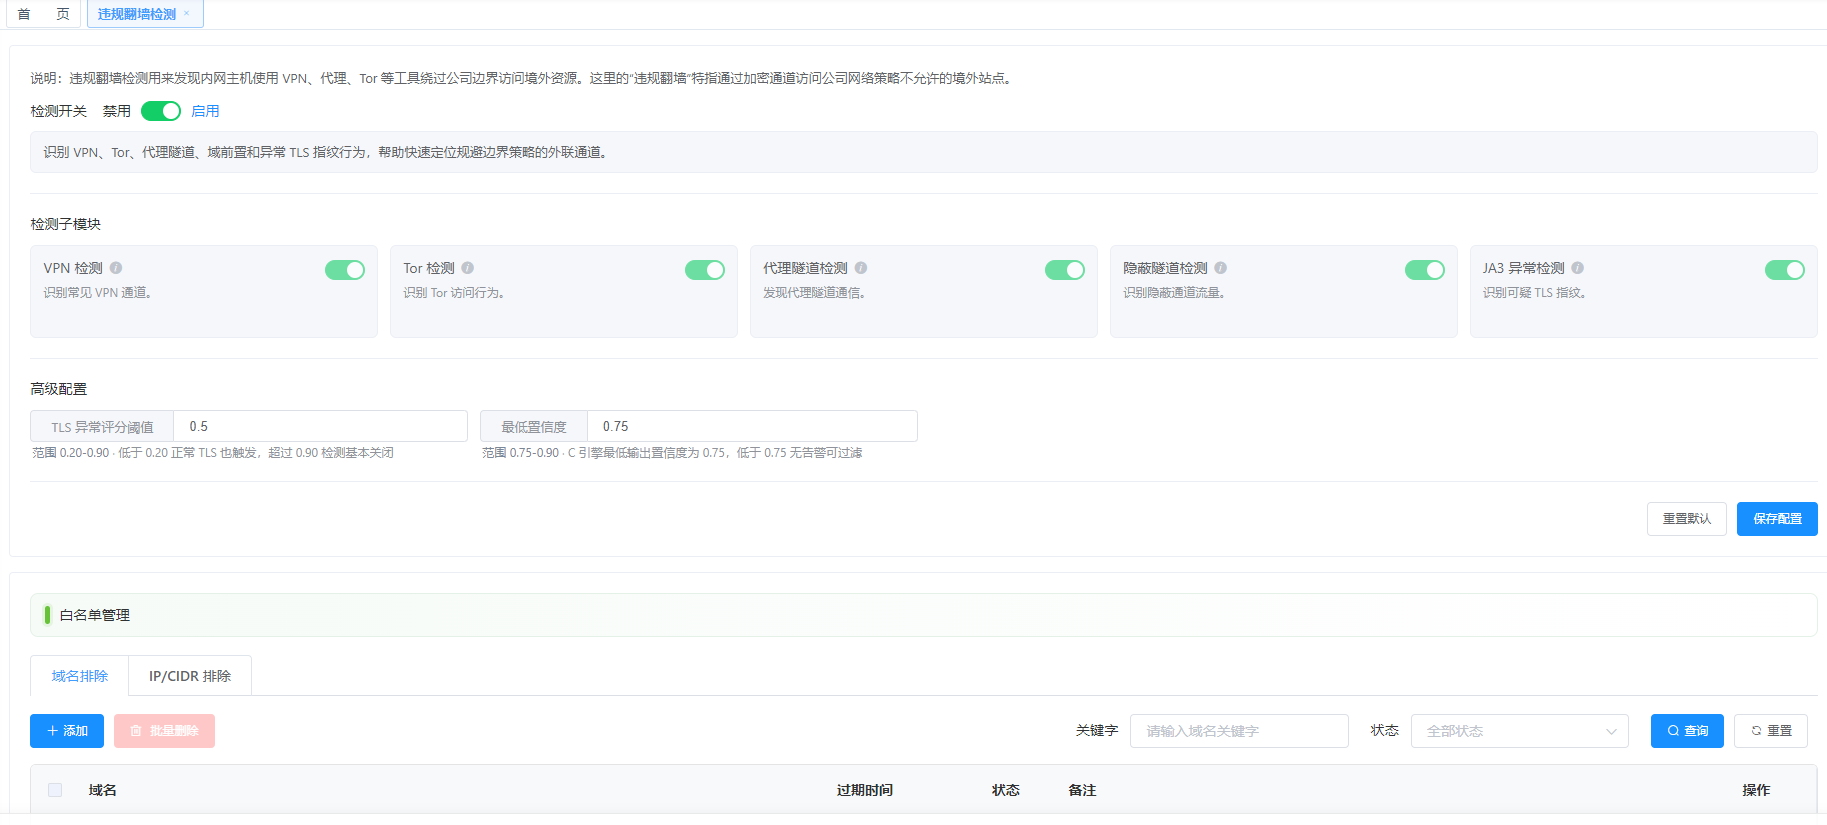Image resolution: width=1827 pixels, height=825 pixels.
Task: Switch to the IP/CIDR 排除 tab
Action: pyautogui.click(x=190, y=676)
